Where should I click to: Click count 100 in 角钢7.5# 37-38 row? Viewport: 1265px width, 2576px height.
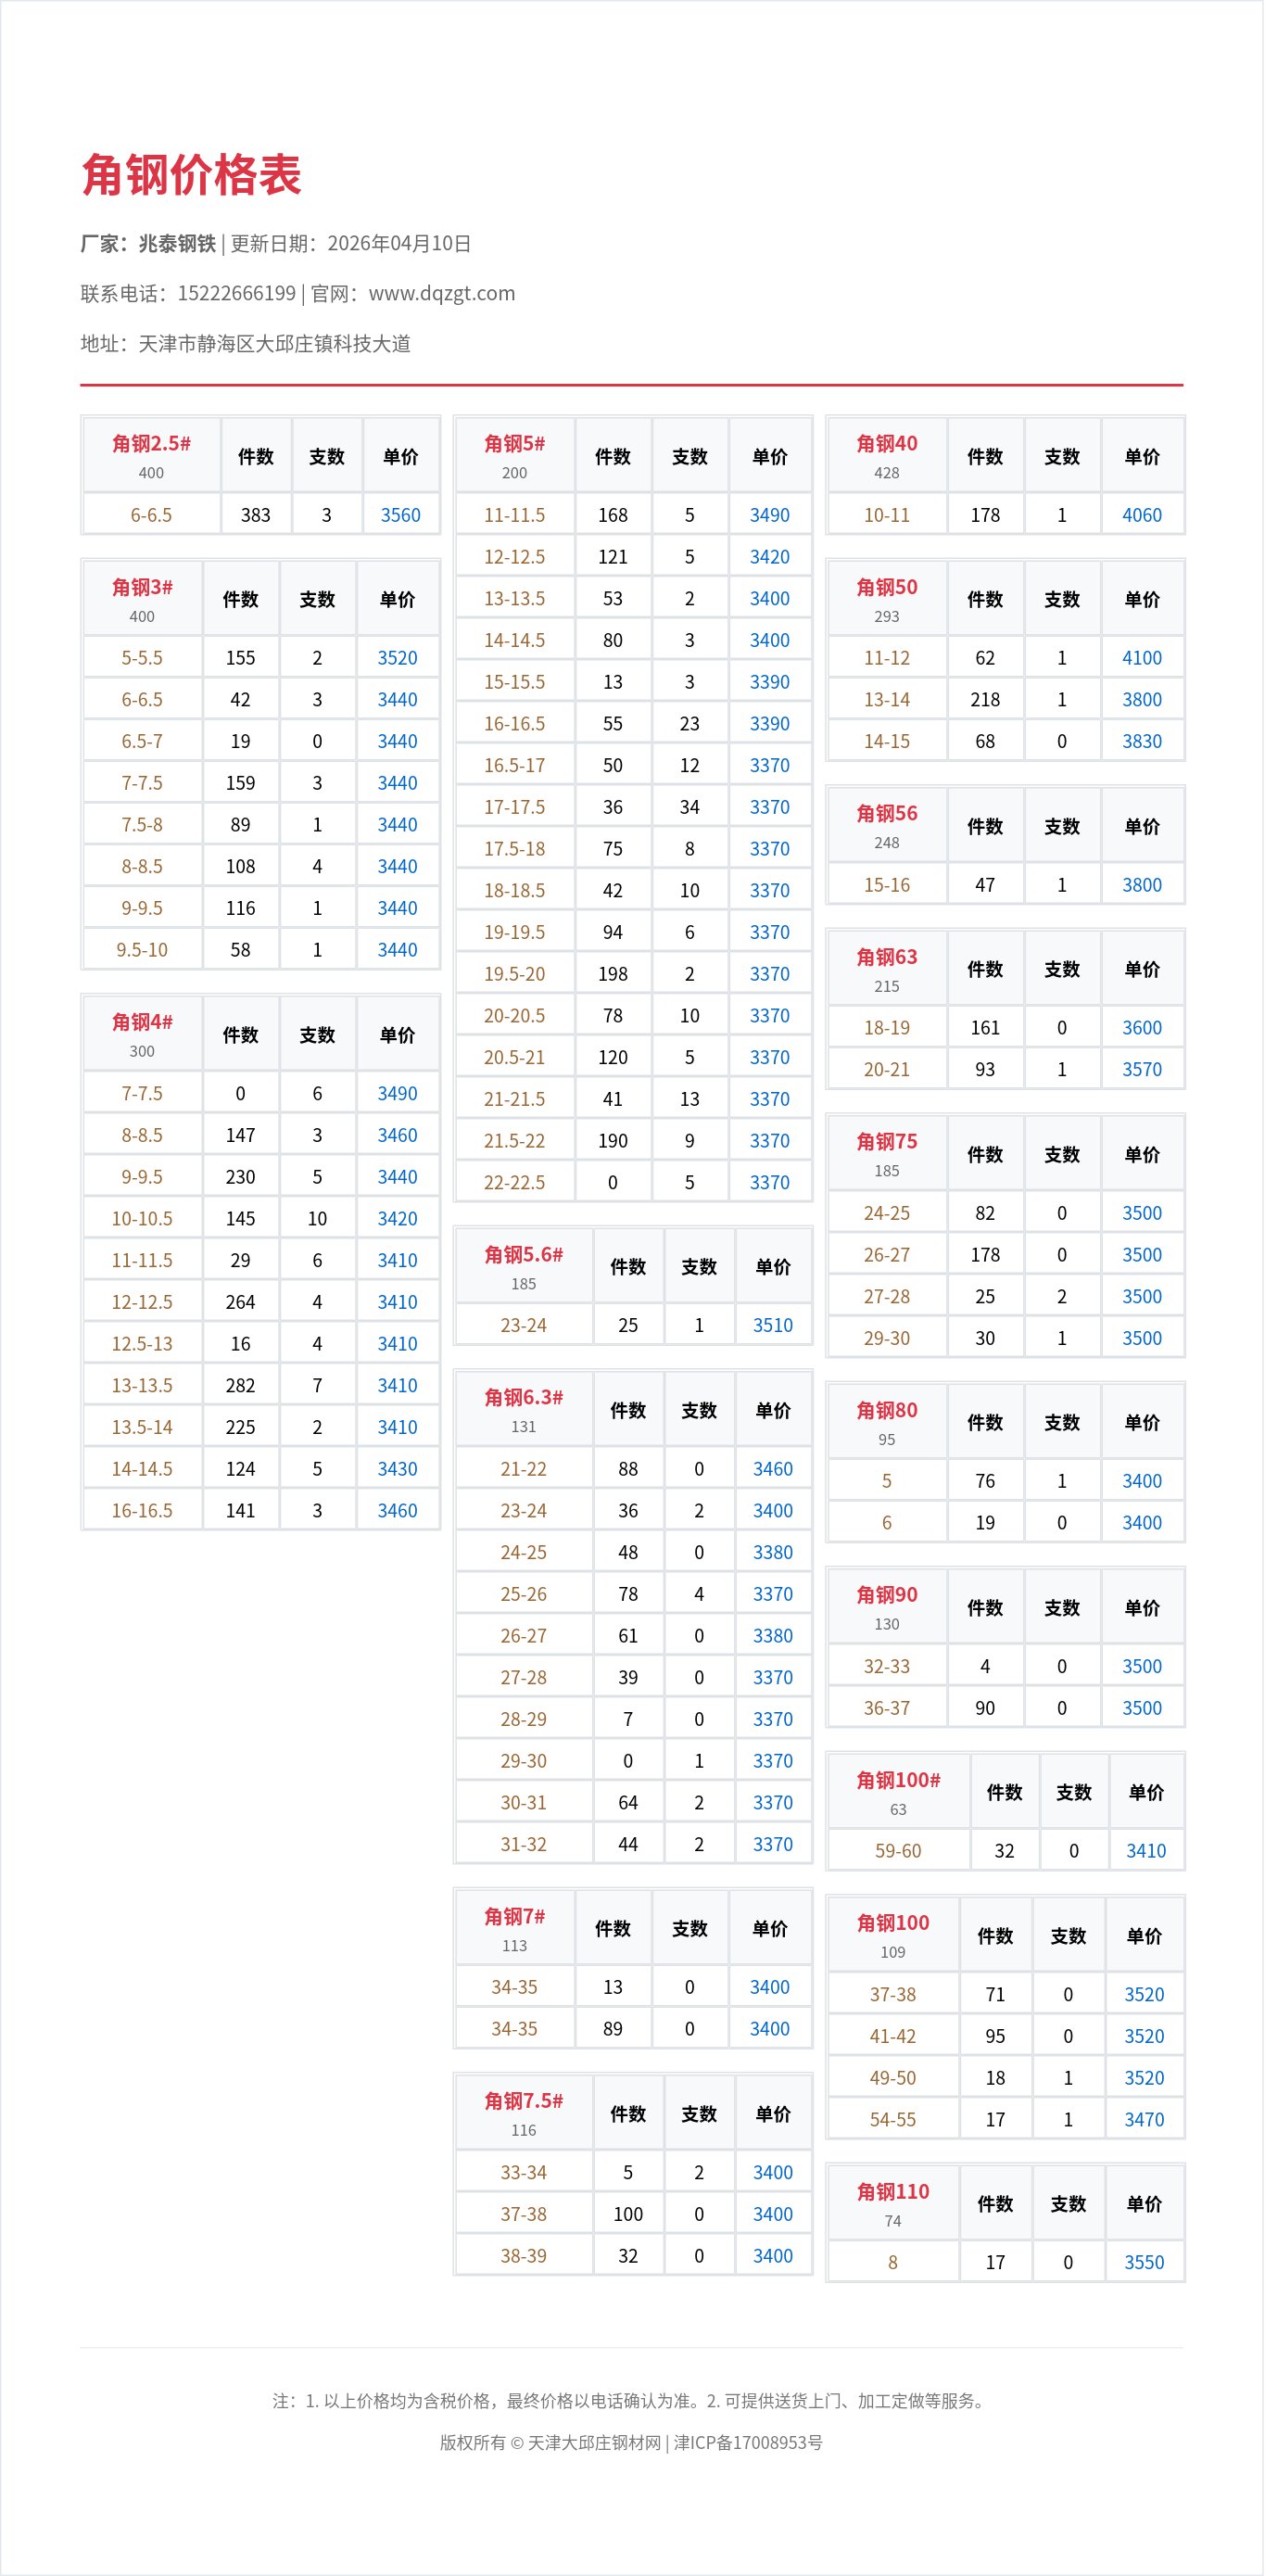click(628, 2214)
